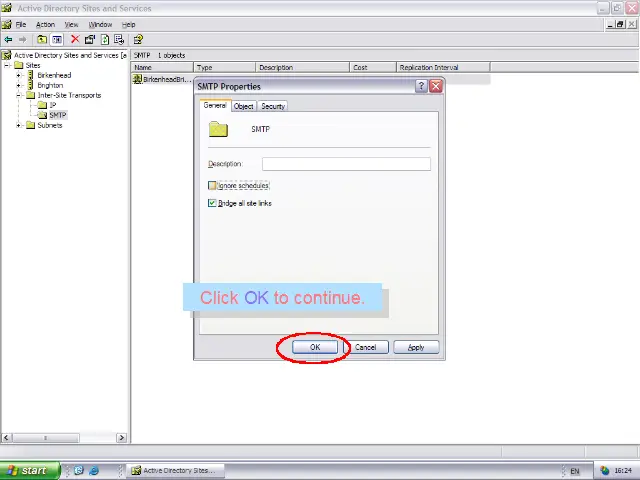The image size is (640, 480).
Task: Collapse the Inter-Site Transports node
Action: pos(19,95)
